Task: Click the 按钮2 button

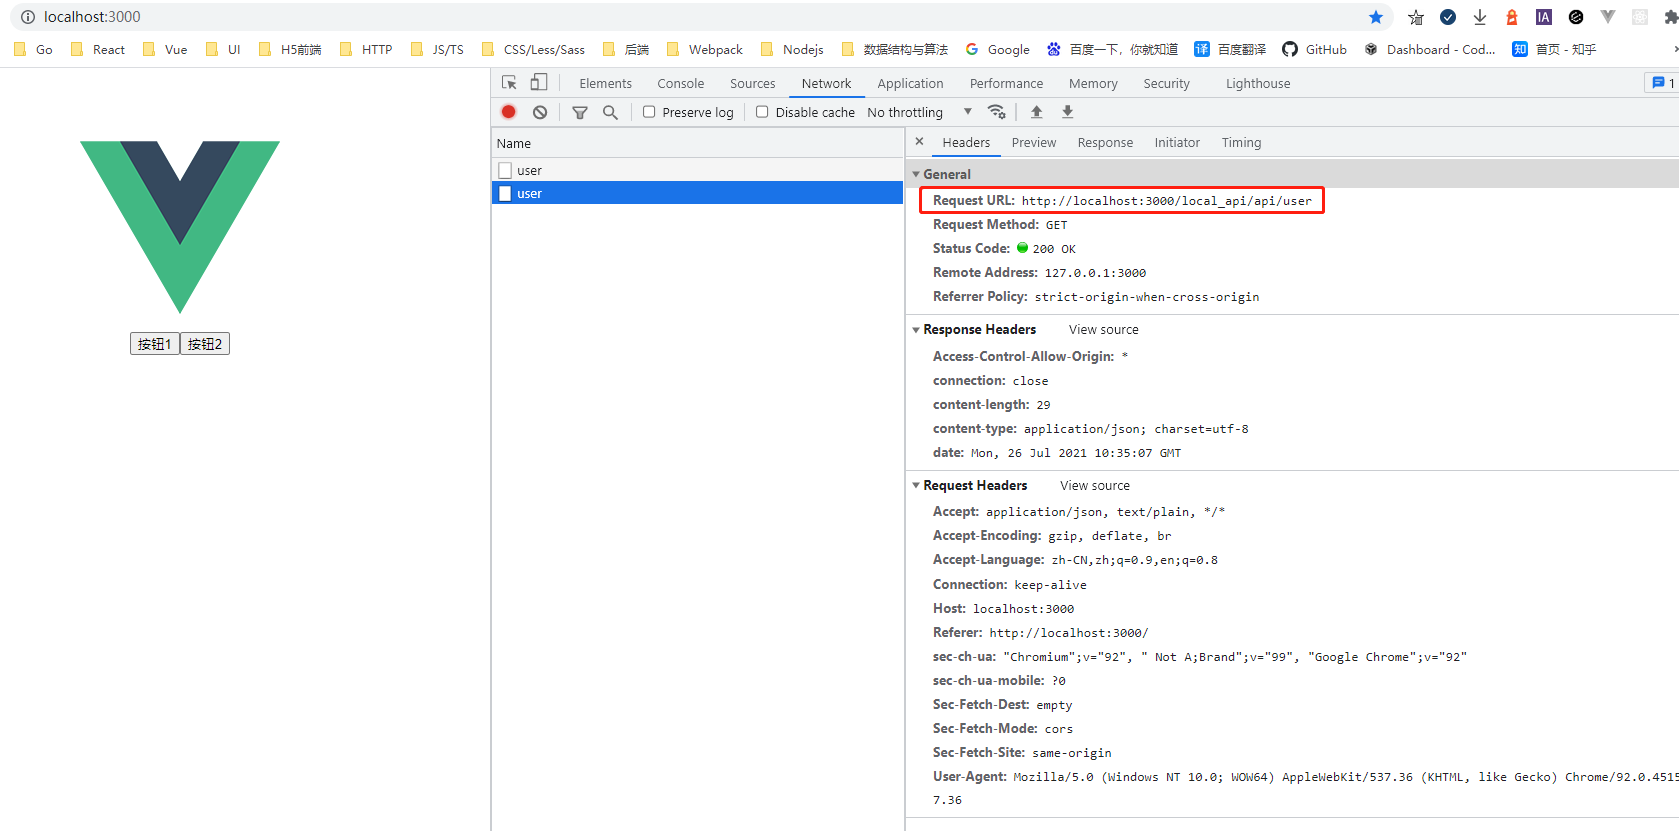Action: click(205, 344)
